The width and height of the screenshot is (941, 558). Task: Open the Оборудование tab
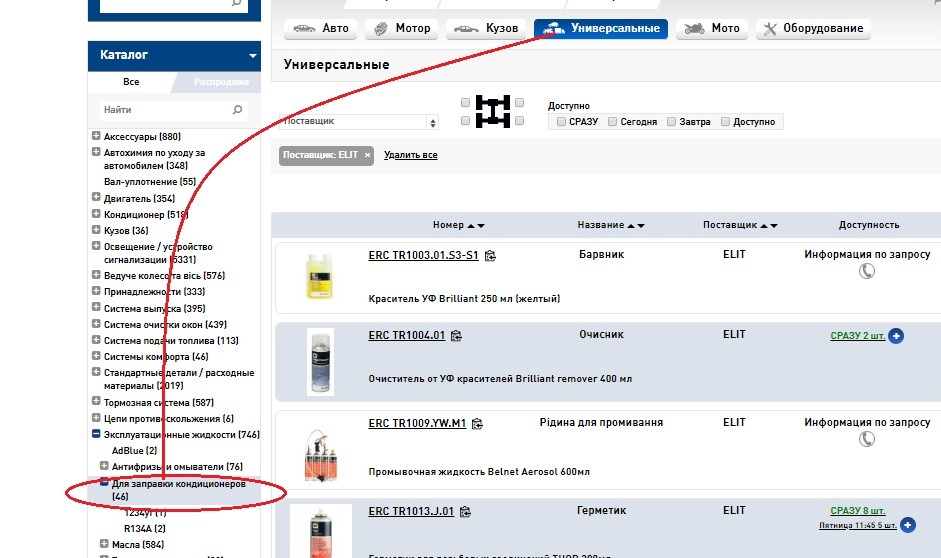(813, 29)
